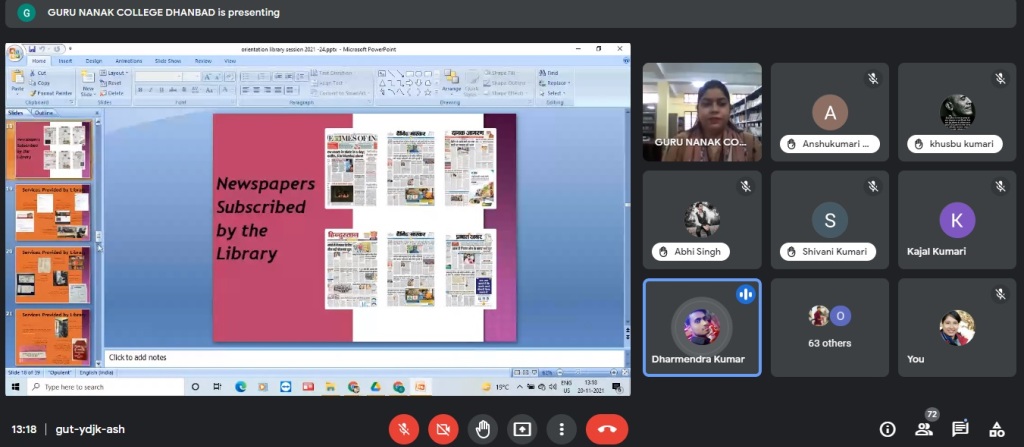1024x447 pixels.
Task: Open More options three-dot menu
Action: [x=561, y=429]
